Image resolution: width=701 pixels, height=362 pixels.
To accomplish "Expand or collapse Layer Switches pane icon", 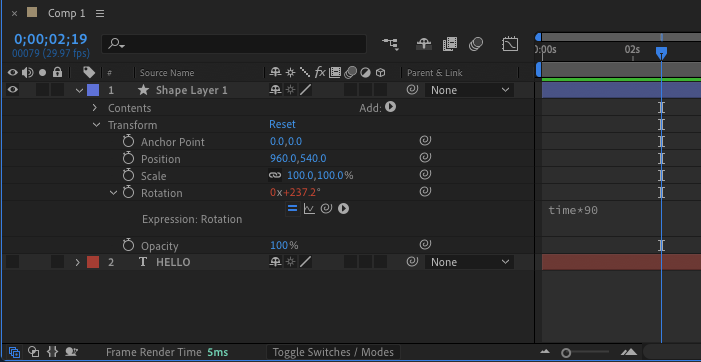I will (14, 352).
